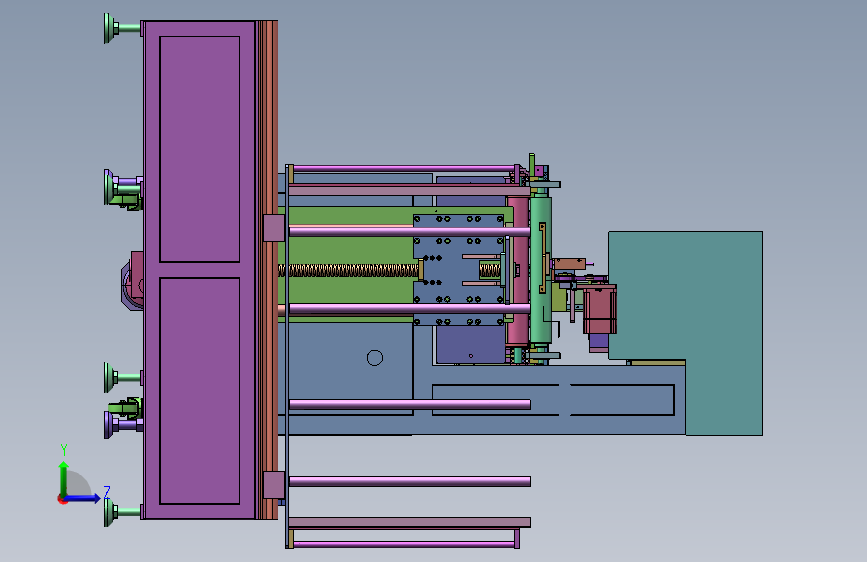Select the threaded lead screw over the green plate
This screenshot has width=867, height=562.
tap(348, 270)
